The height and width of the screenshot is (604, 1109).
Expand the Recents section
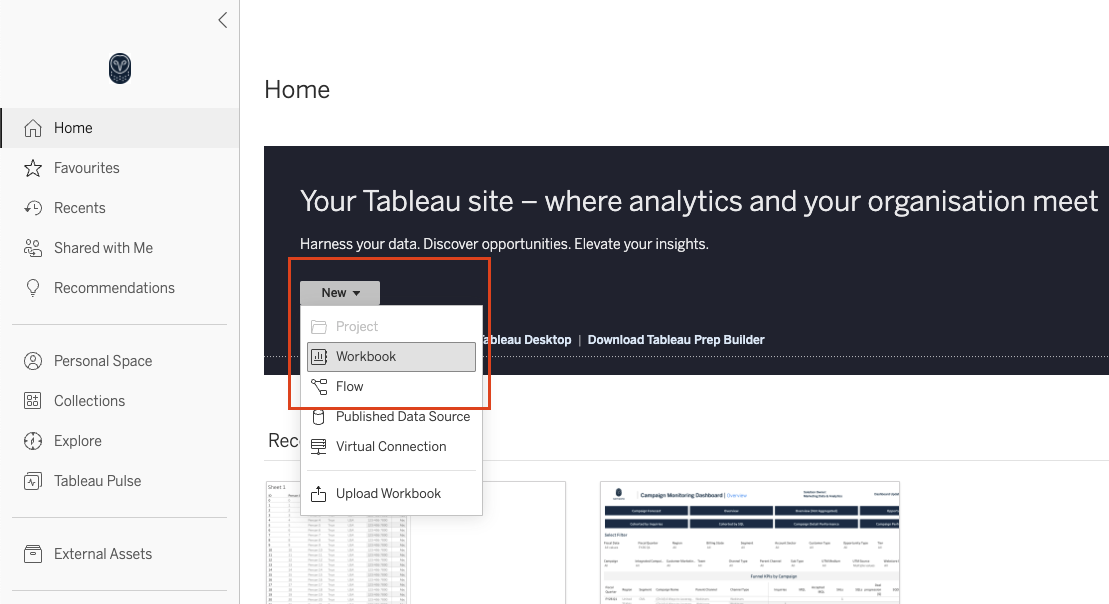click(80, 207)
